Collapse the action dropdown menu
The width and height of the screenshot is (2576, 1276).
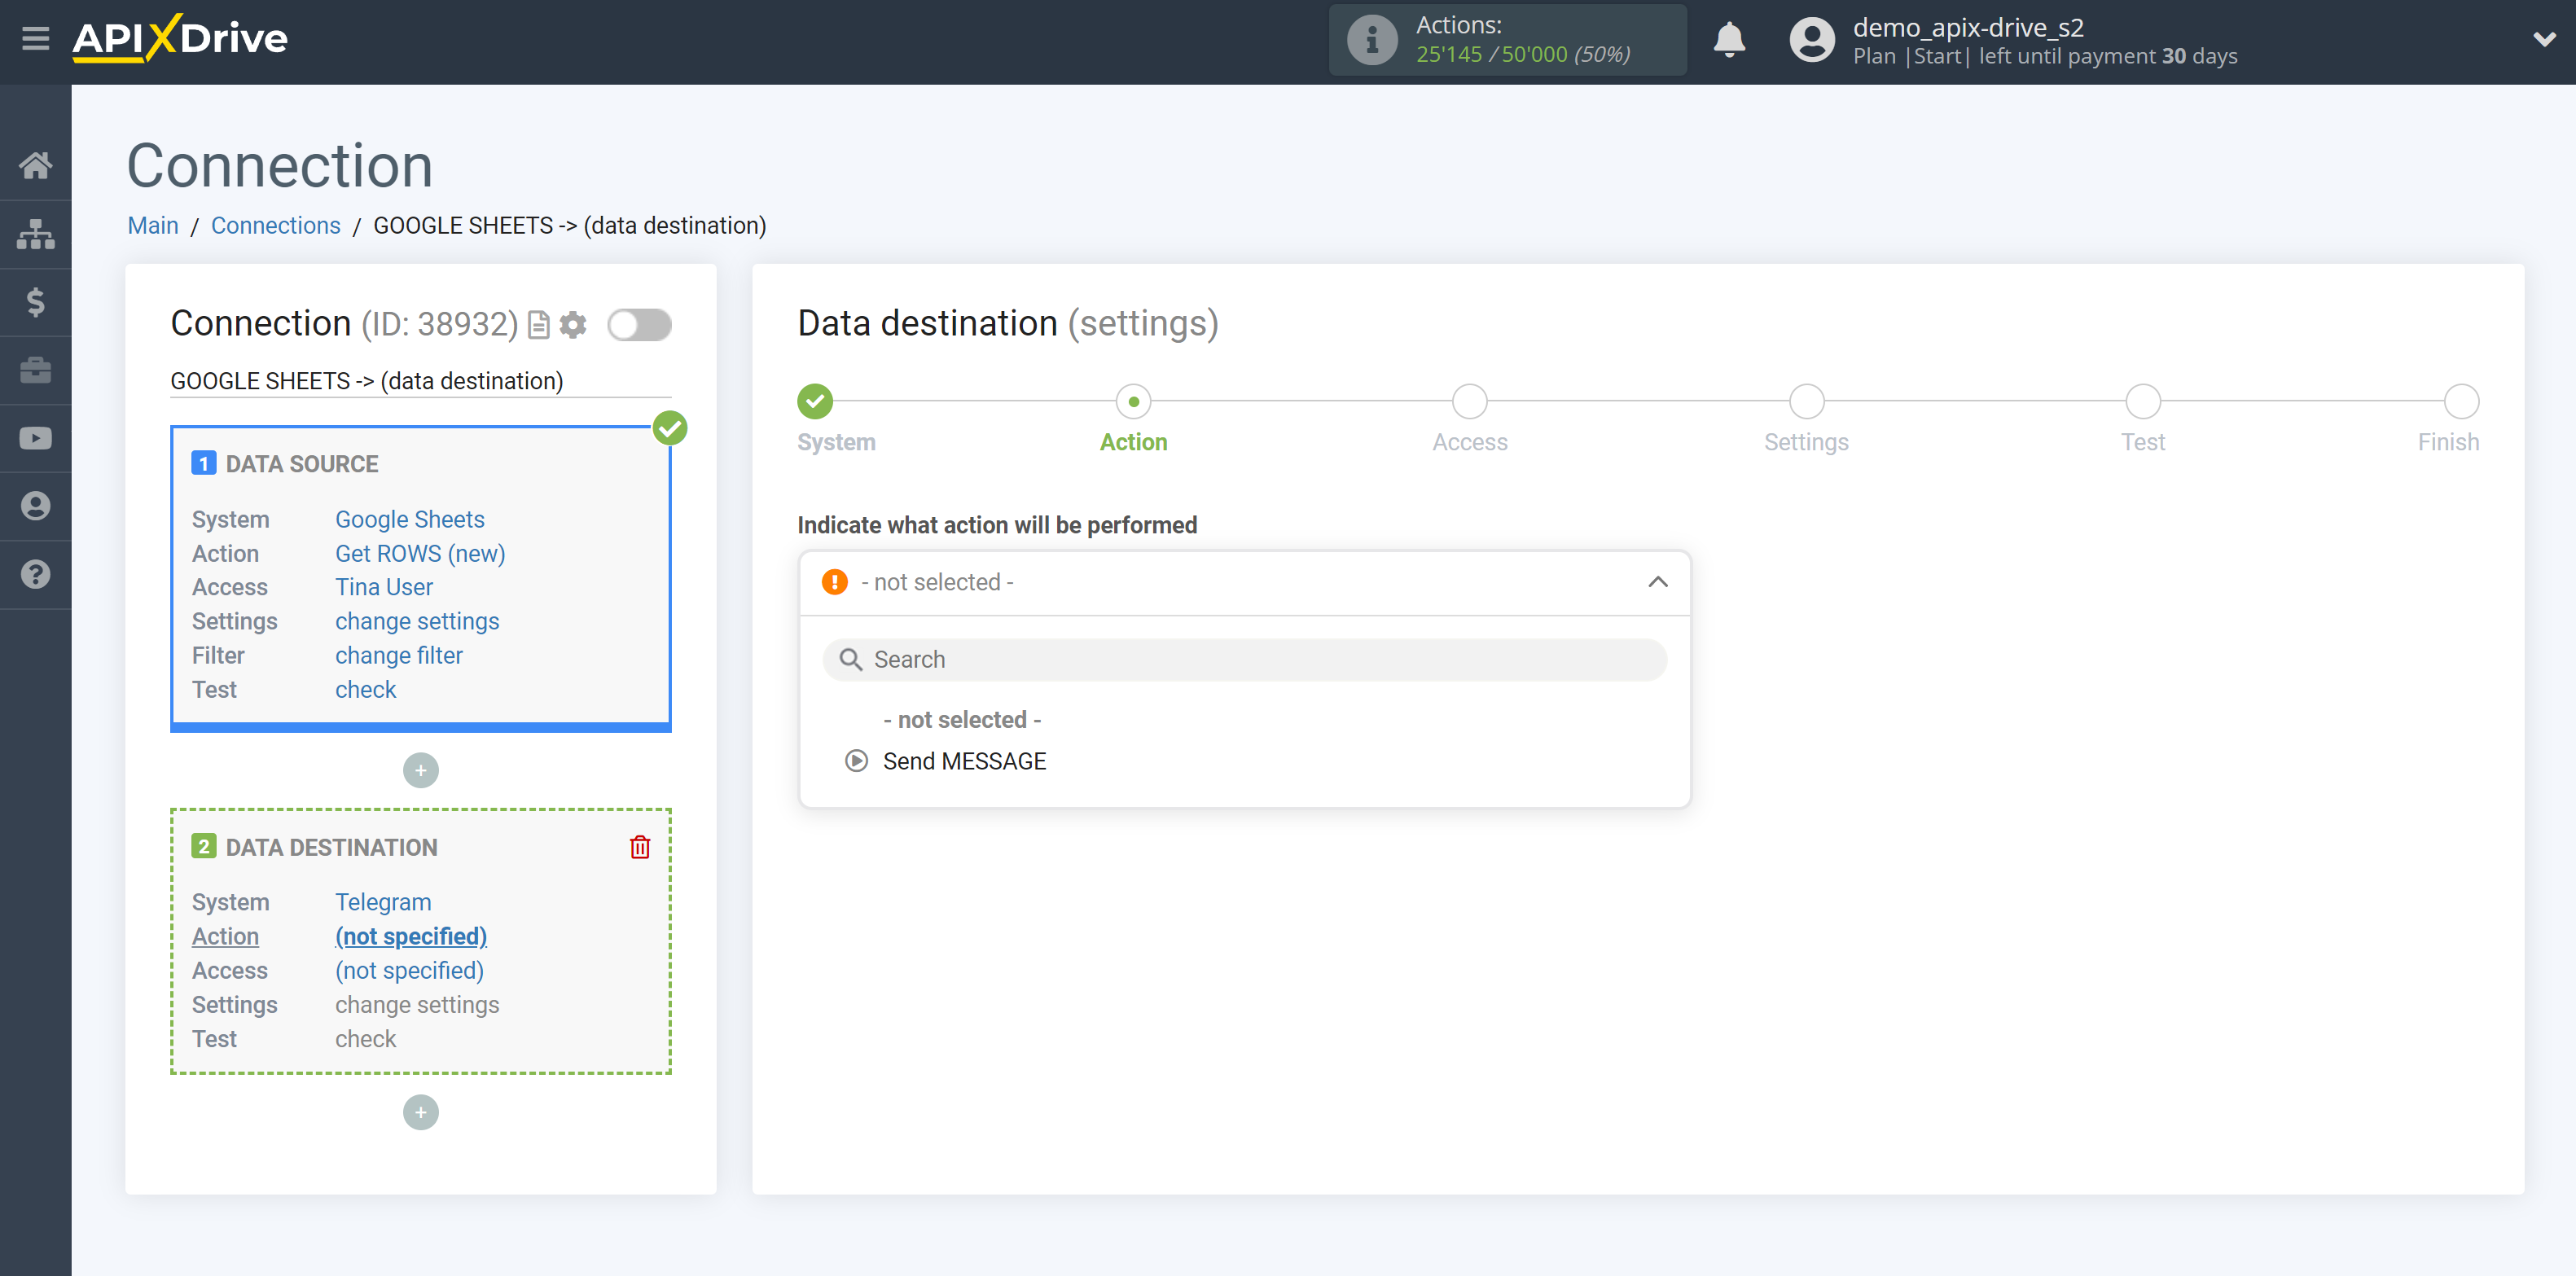click(x=1661, y=581)
